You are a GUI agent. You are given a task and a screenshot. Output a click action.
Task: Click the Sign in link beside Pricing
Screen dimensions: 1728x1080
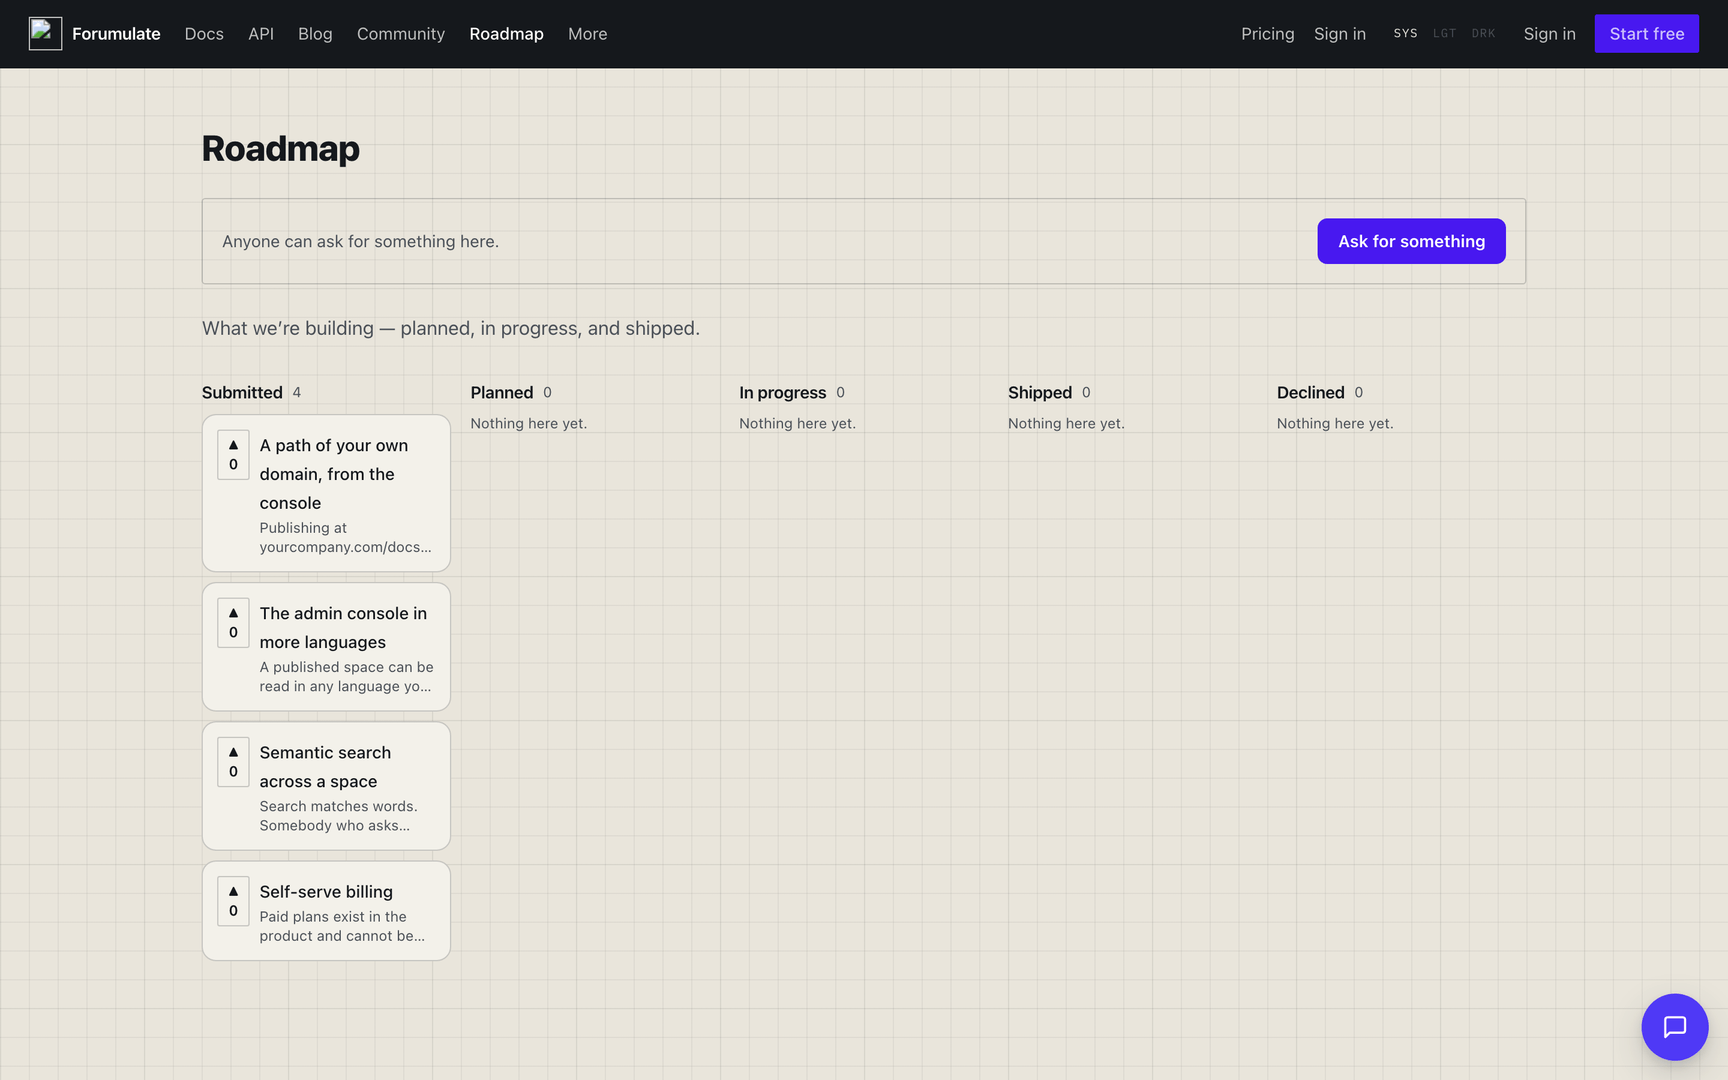tap(1340, 34)
